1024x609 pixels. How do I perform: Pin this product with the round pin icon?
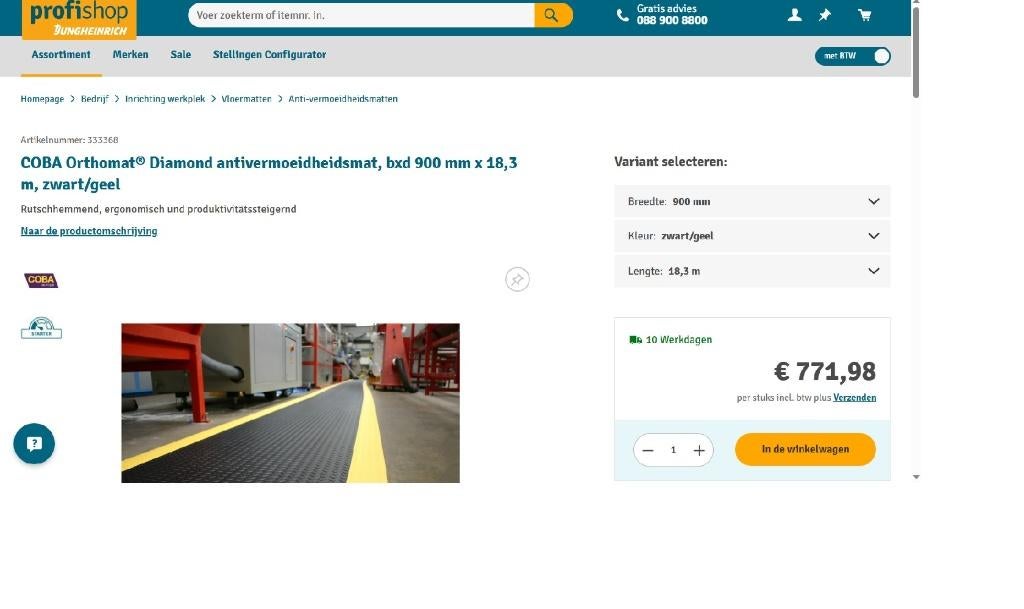[517, 279]
